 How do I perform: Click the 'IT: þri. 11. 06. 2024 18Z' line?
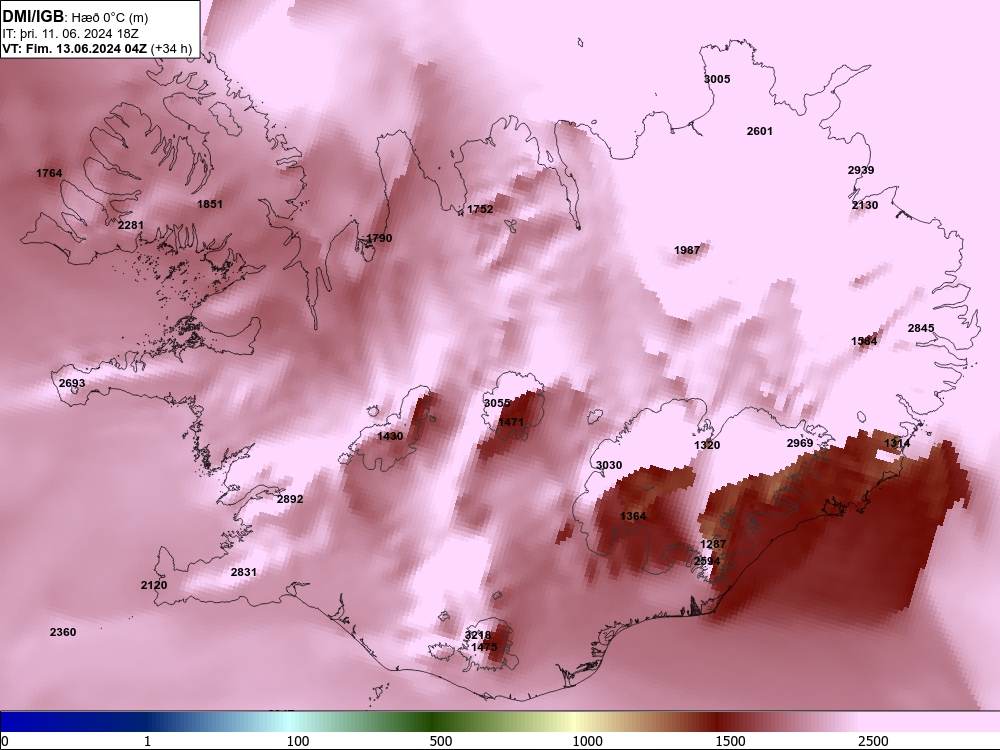[x=70, y=34]
